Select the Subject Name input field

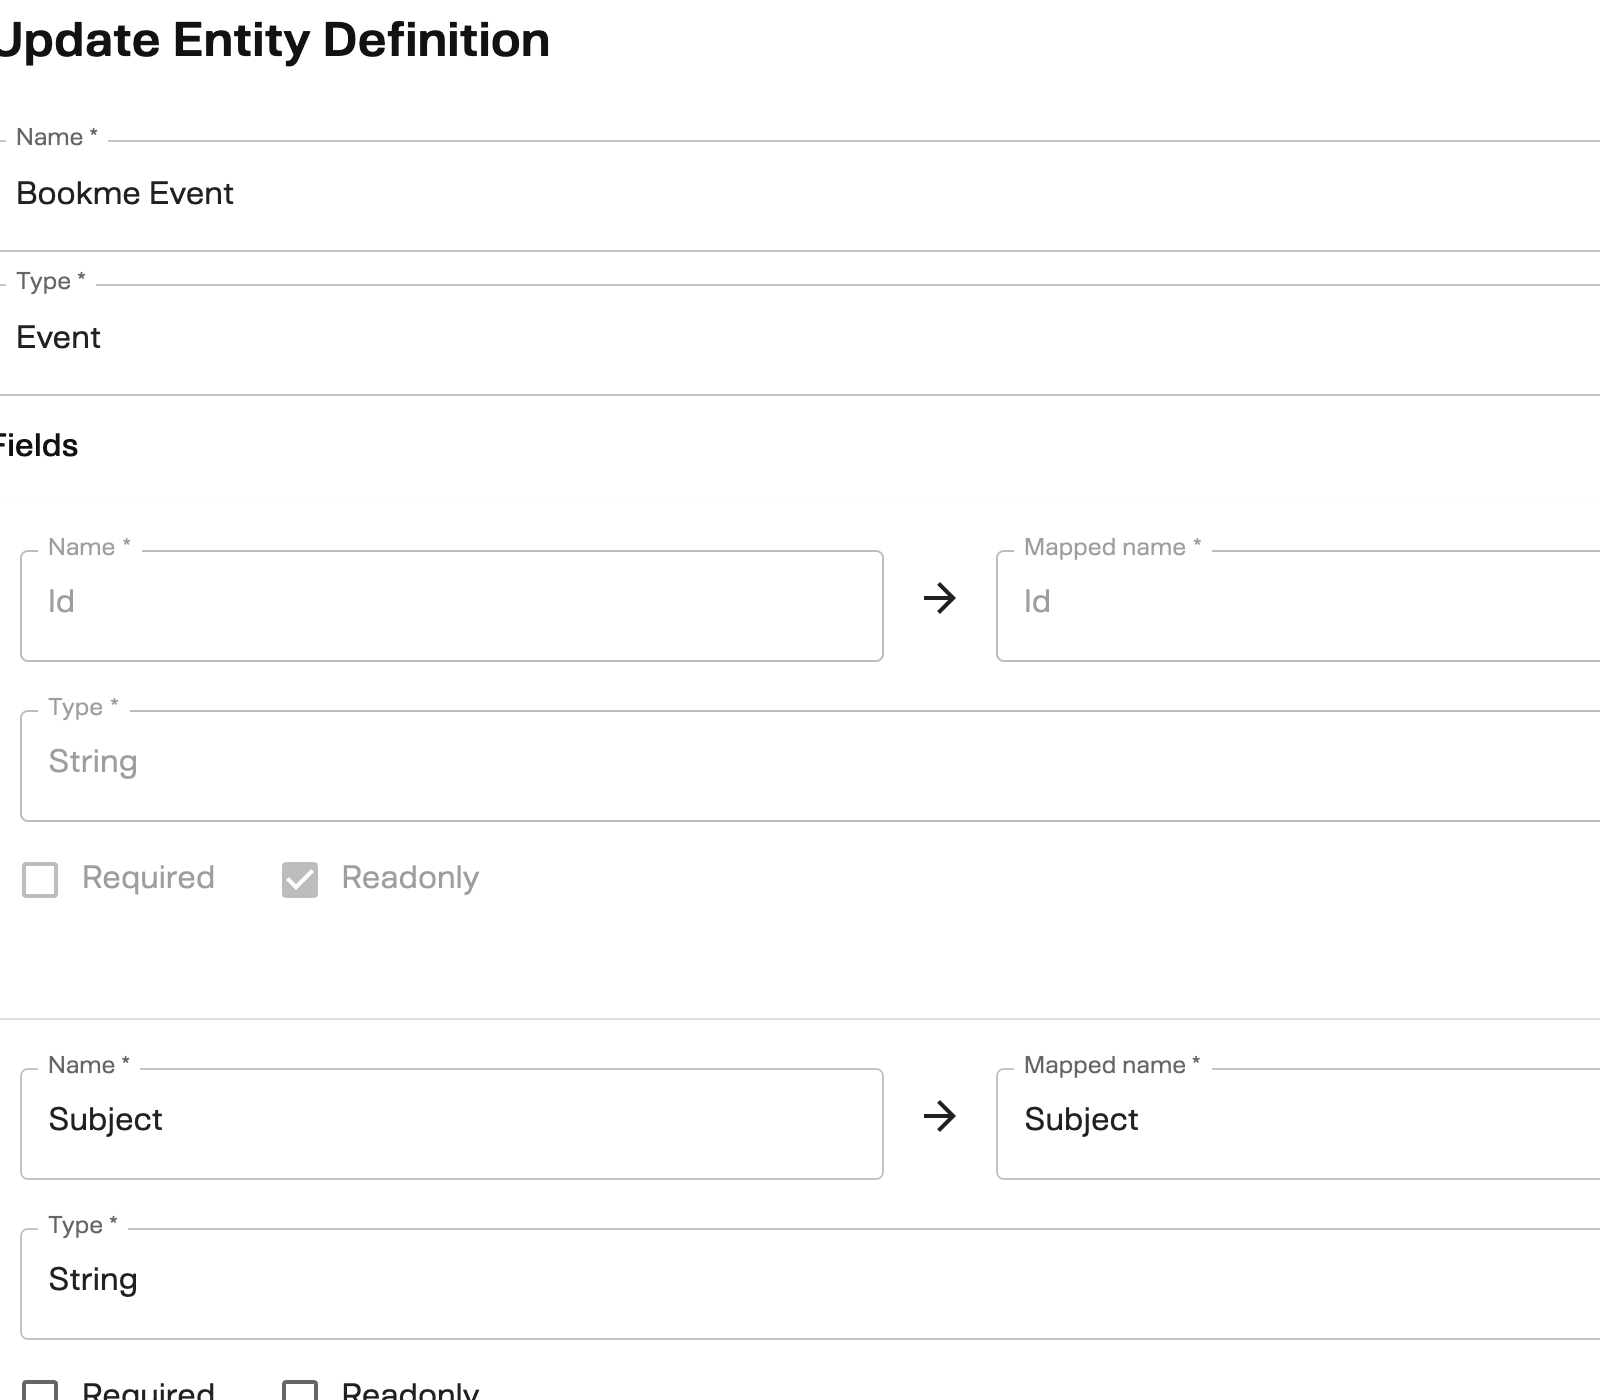coord(450,1120)
